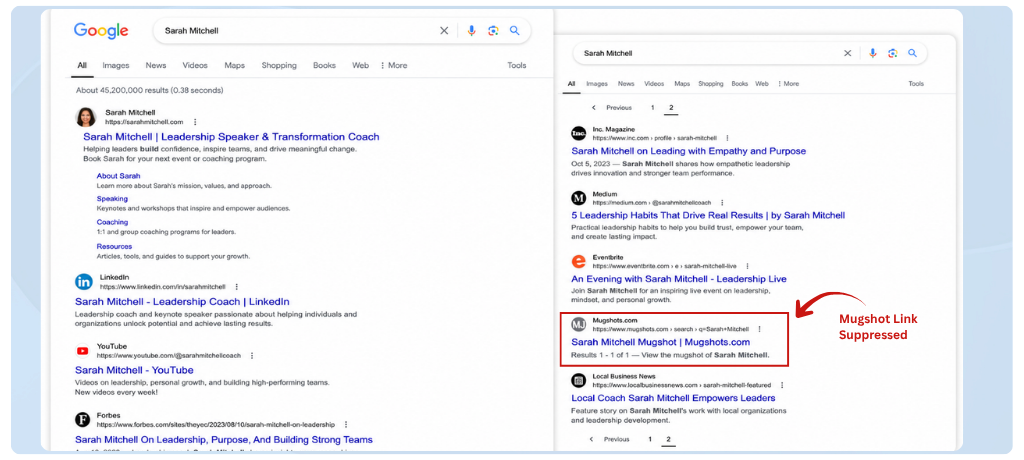The width and height of the screenshot is (1024, 460).
Task: Click the Local Business News favicon
Action: coord(579,380)
